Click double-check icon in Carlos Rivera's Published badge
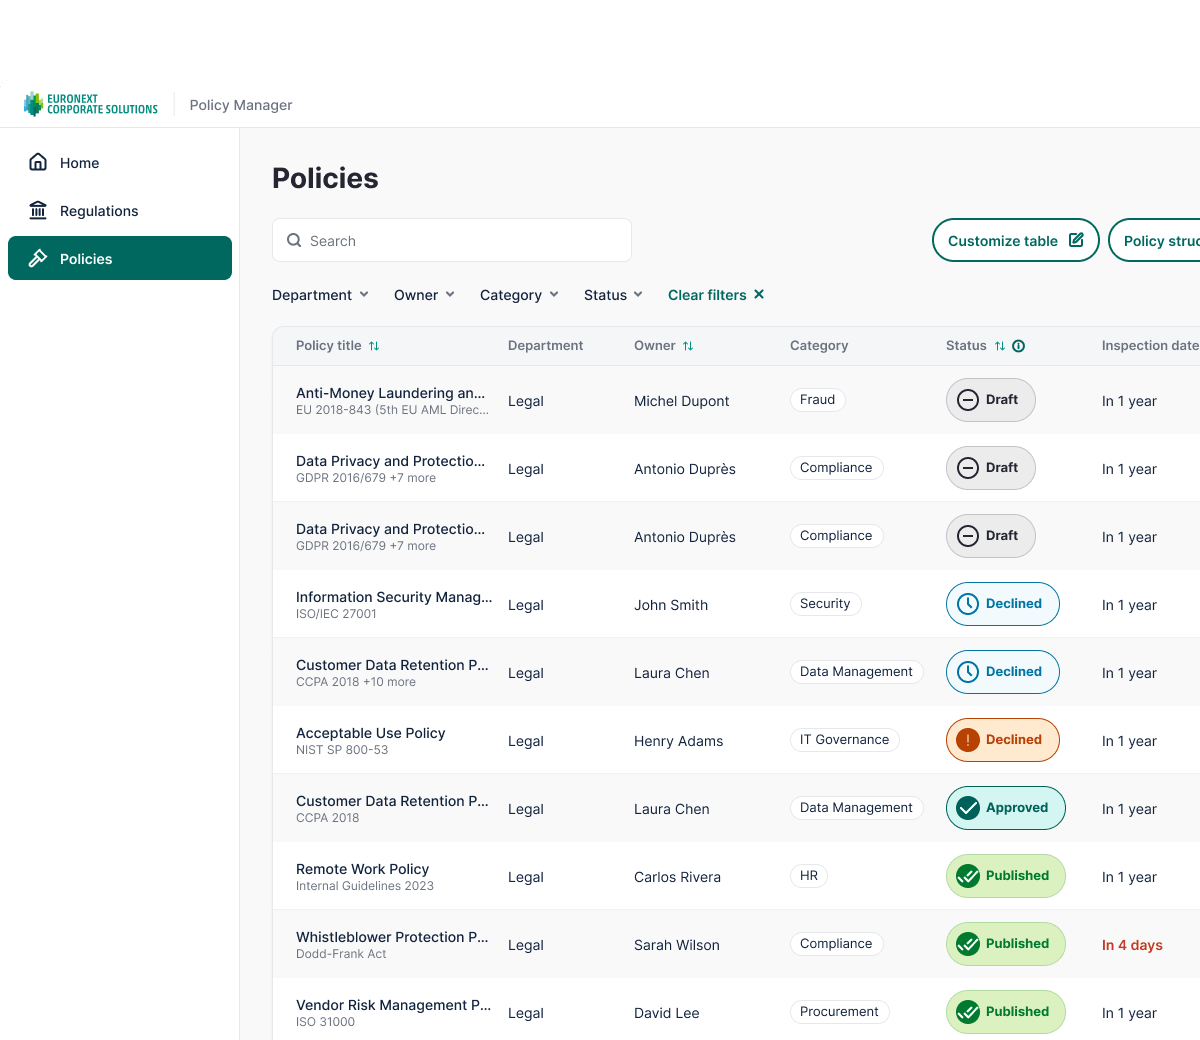Viewport: 1200px width, 1040px height. pyautogui.click(x=968, y=876)
